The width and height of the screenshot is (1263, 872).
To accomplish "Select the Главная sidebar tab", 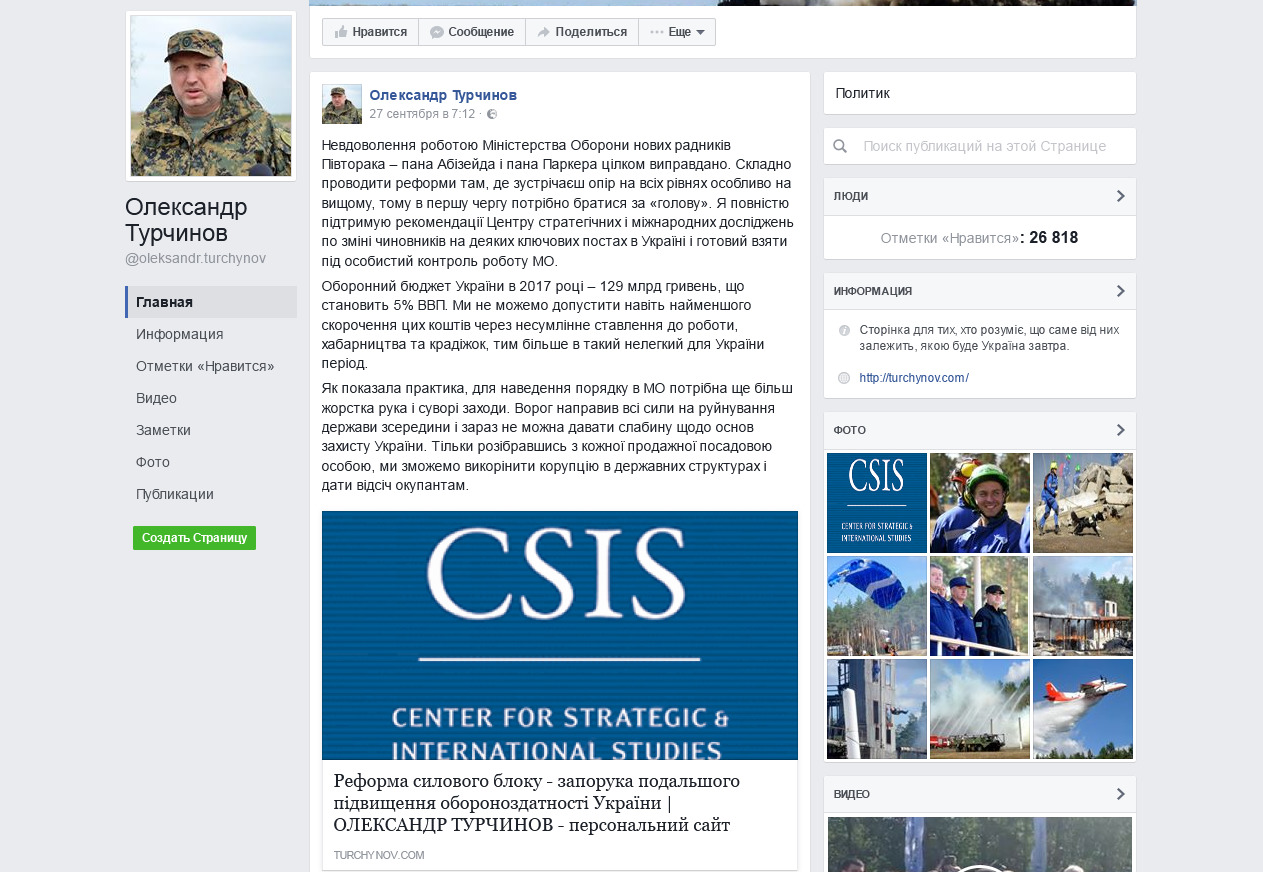I will [x=211, y=302].
